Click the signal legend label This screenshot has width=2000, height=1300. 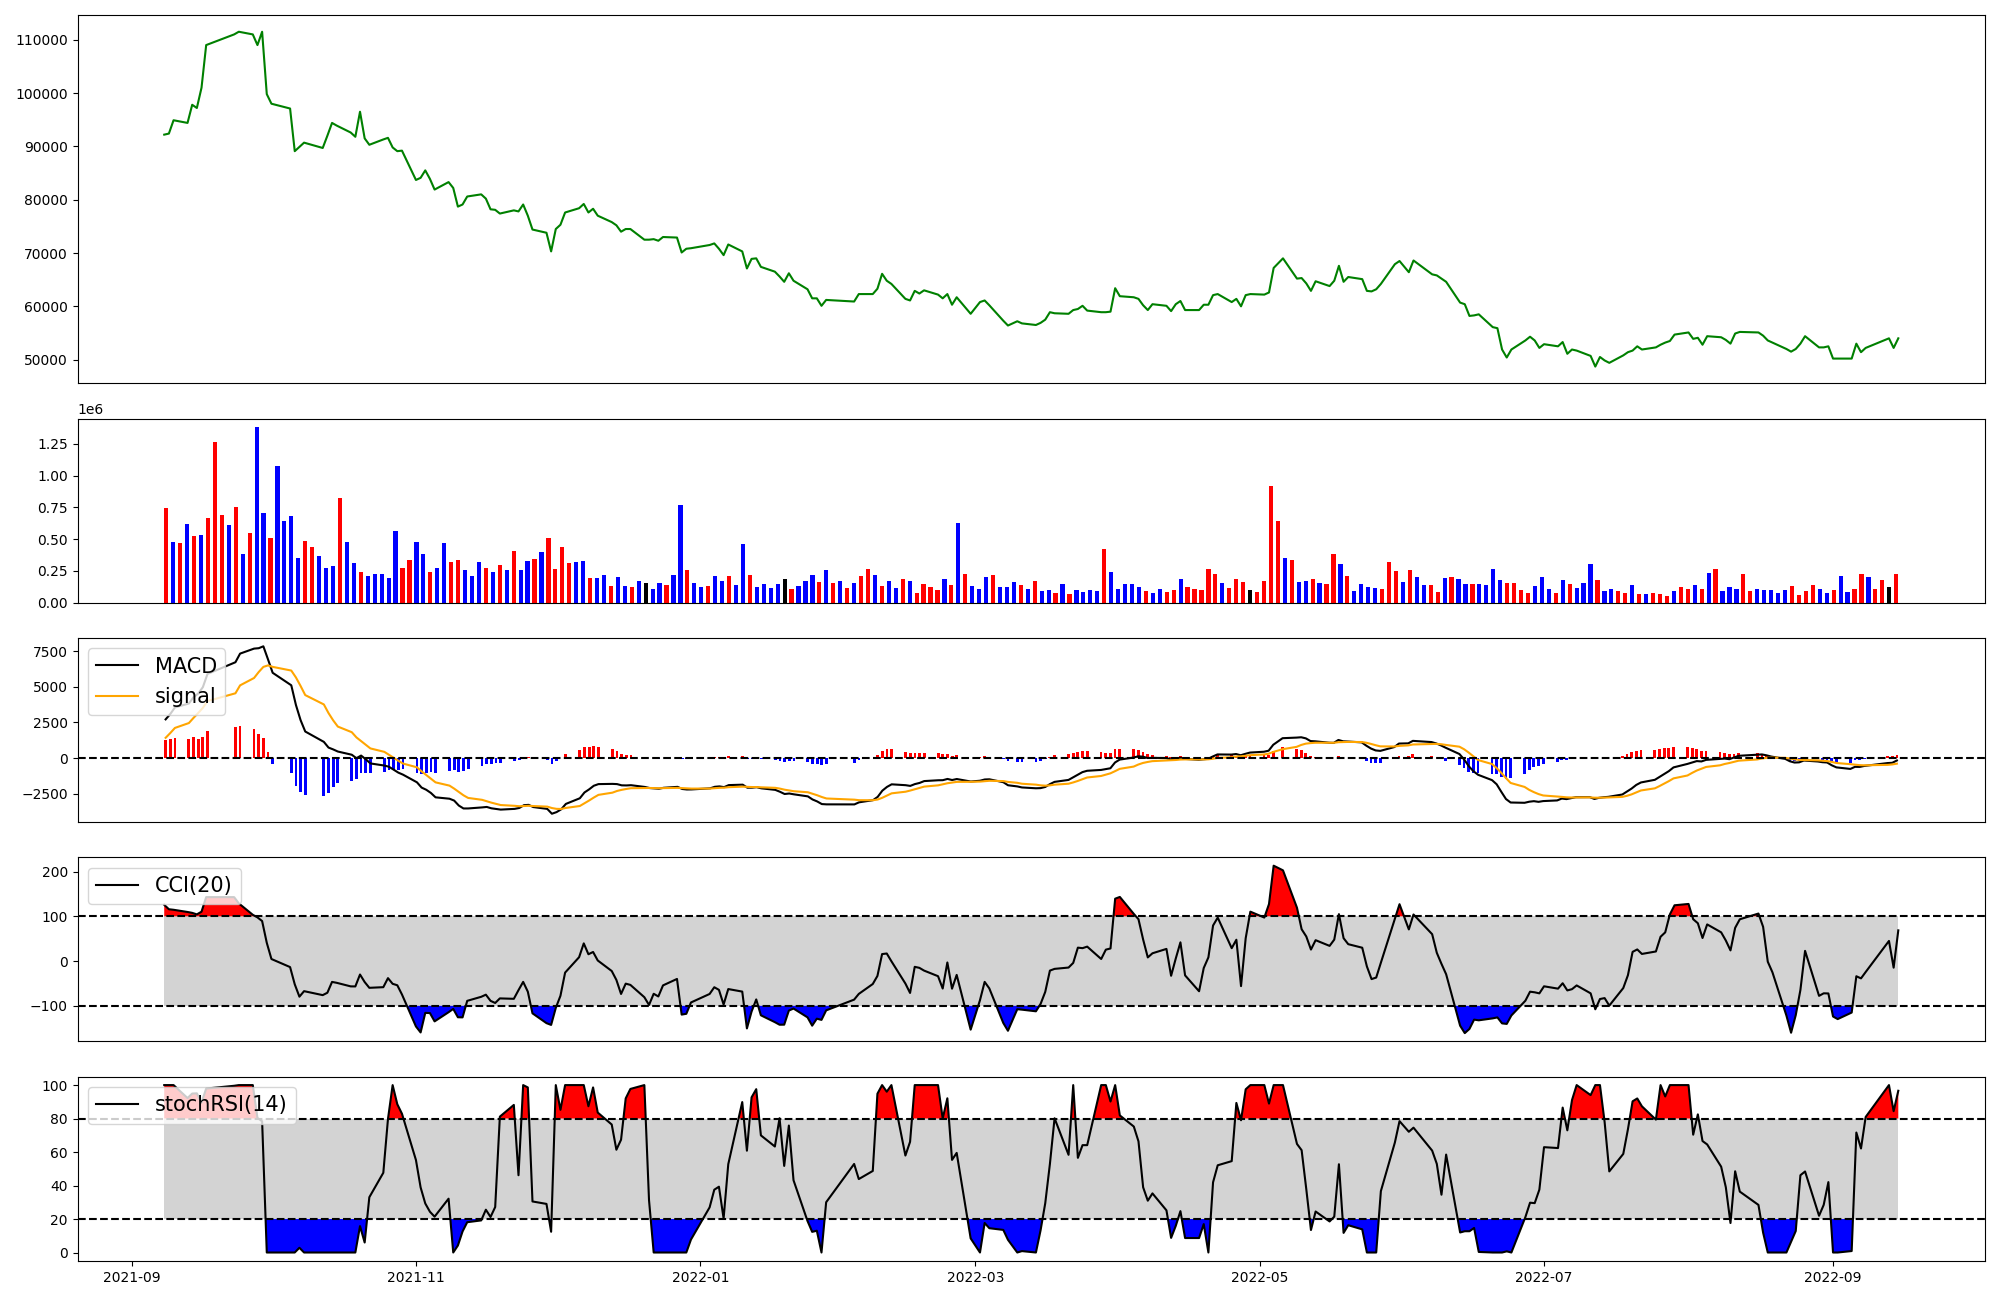click(185, 696)
